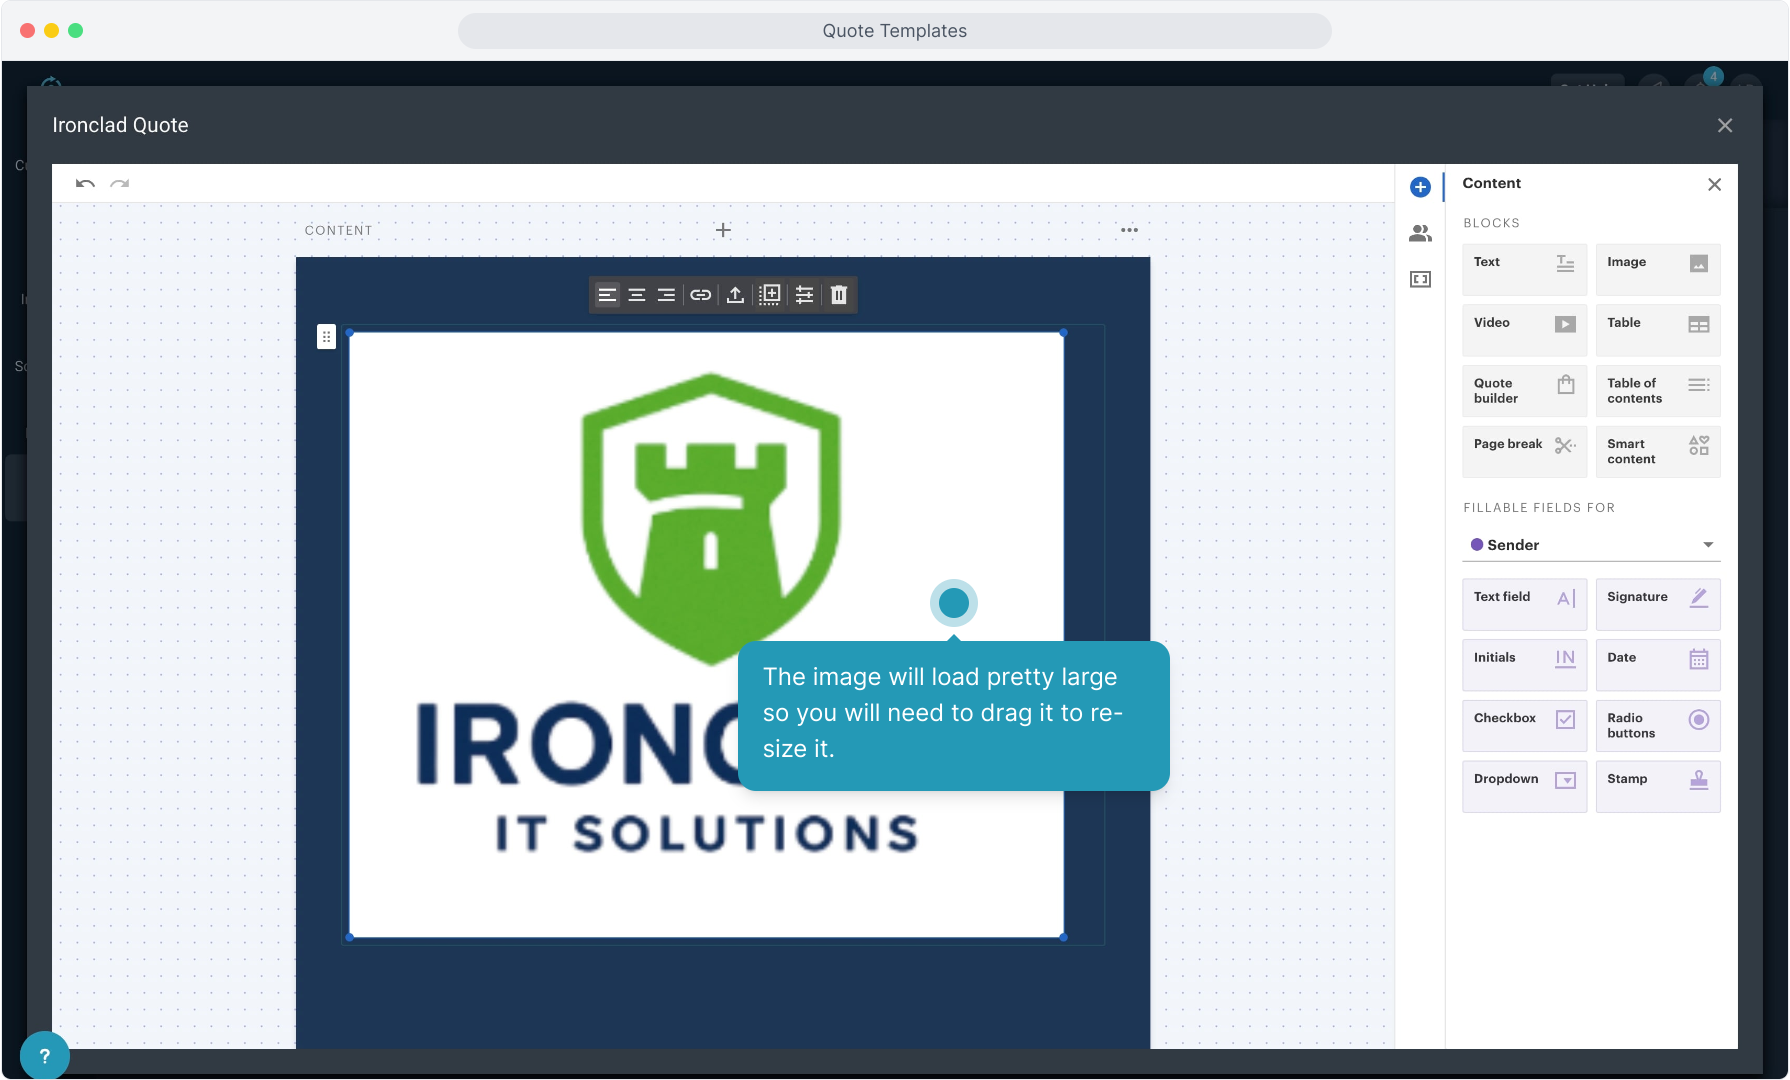Screen dimensions: 1790x1080
Task: Click the undo arrow icon
Action: point(85,184)
